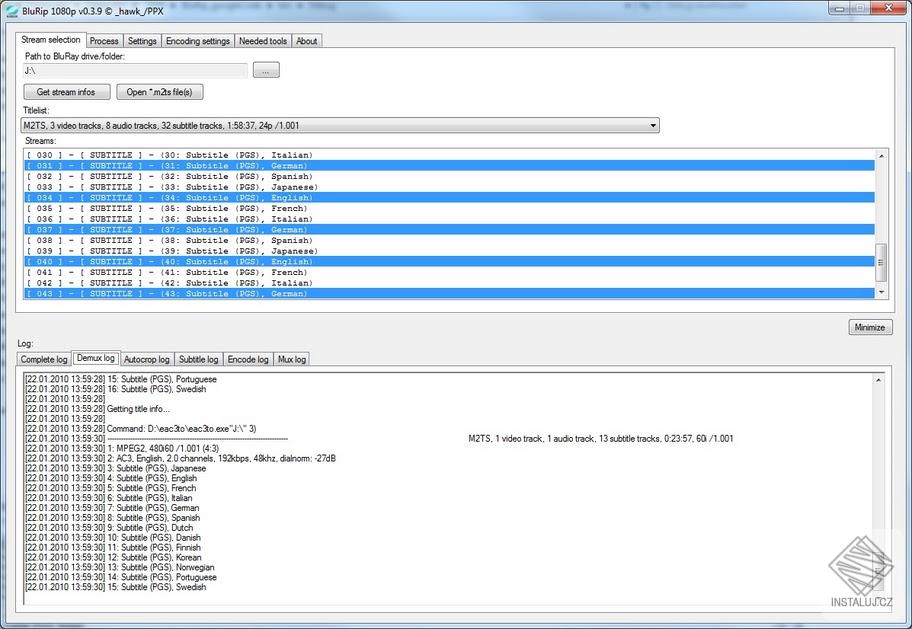Open the About tab

(x=307, y=41)
